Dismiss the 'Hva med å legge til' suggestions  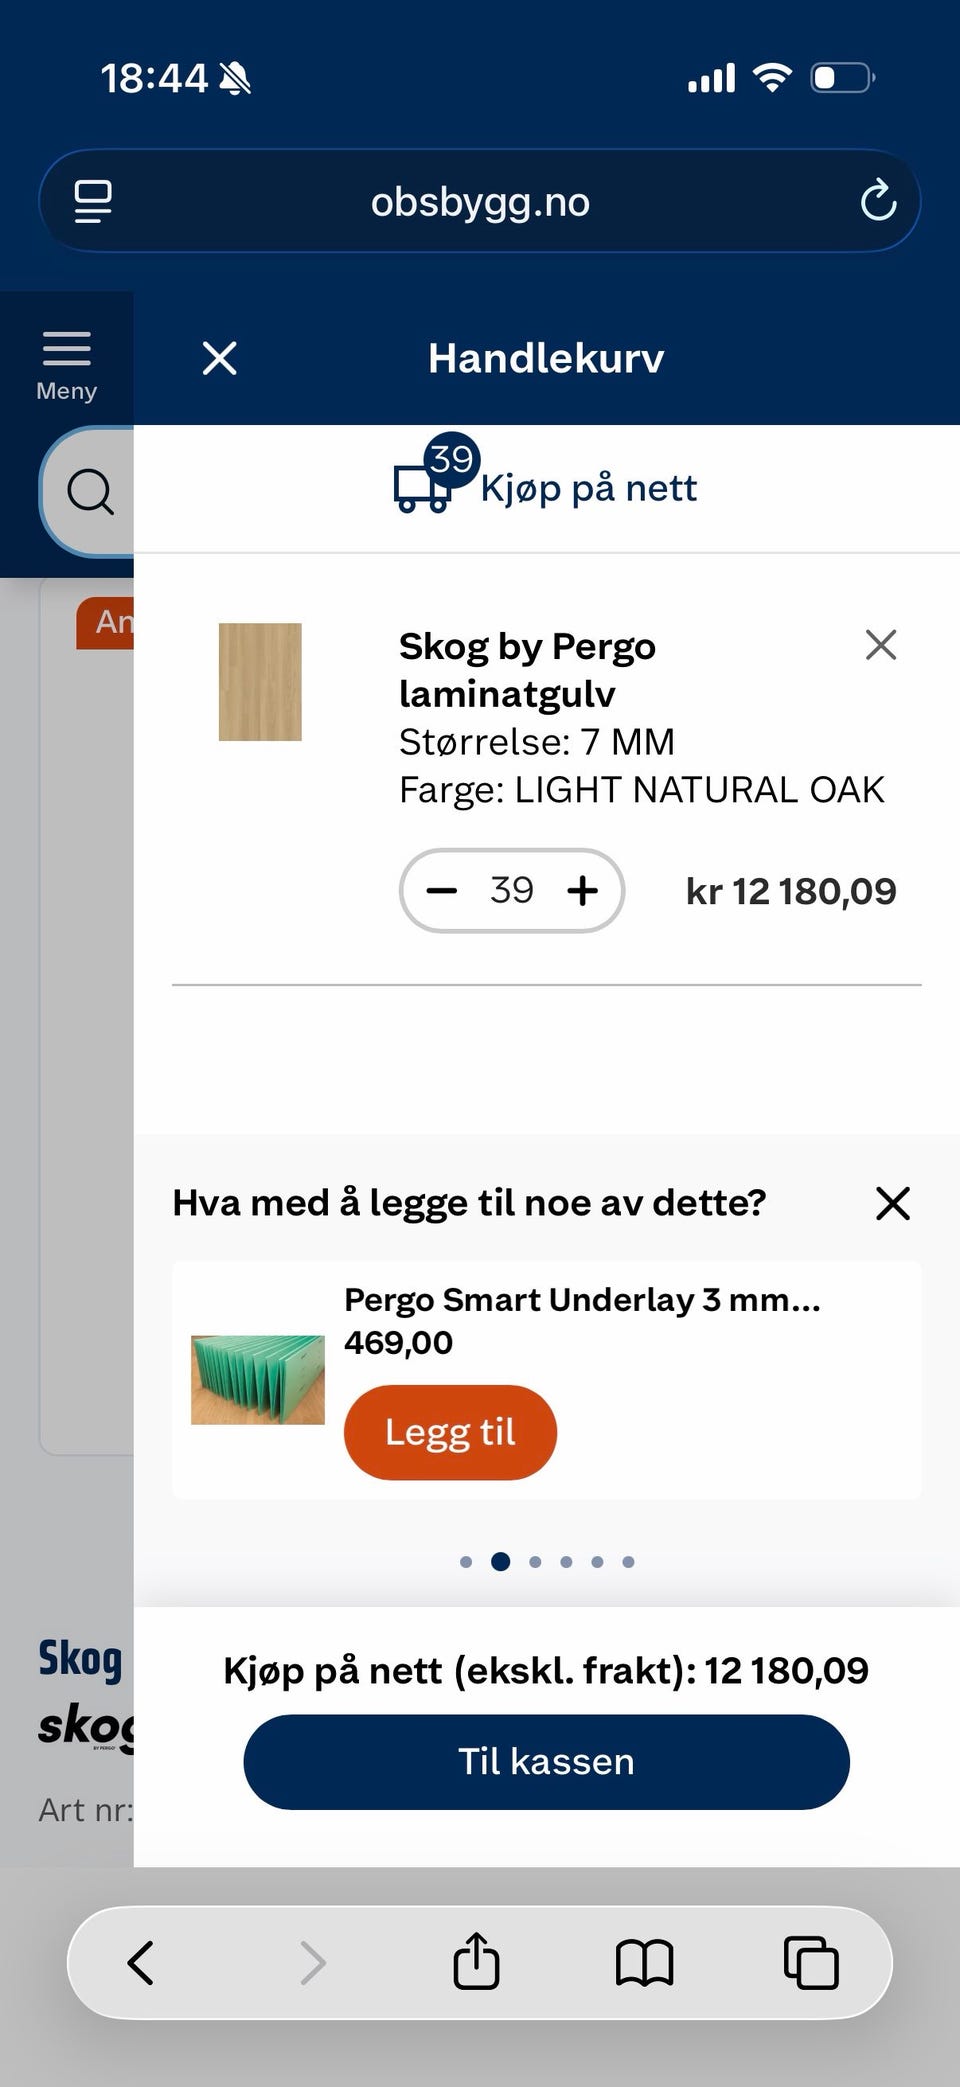point(893,1203)
